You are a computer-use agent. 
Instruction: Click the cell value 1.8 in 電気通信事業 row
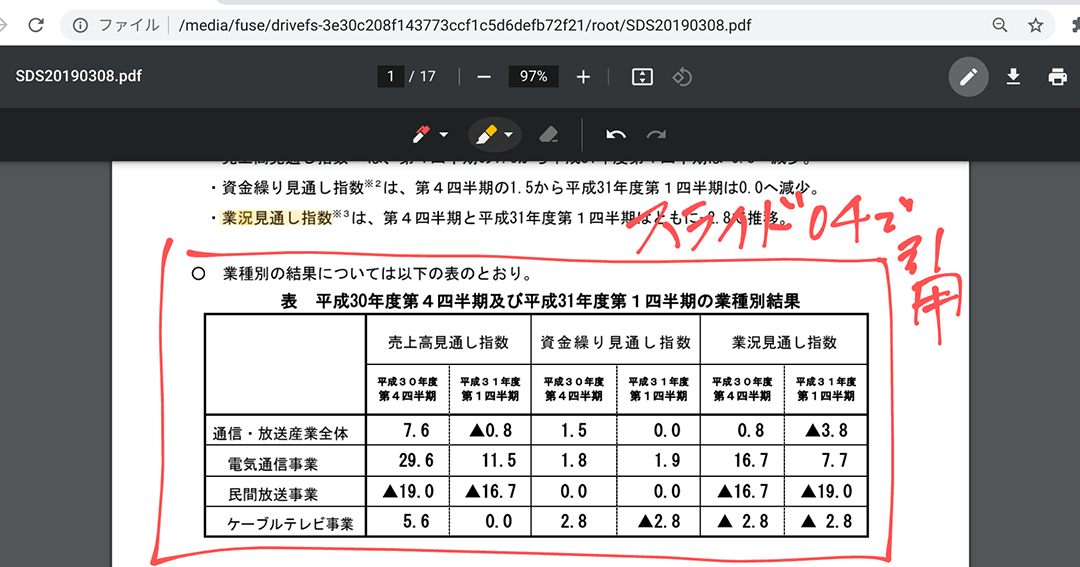coord(573,460)
